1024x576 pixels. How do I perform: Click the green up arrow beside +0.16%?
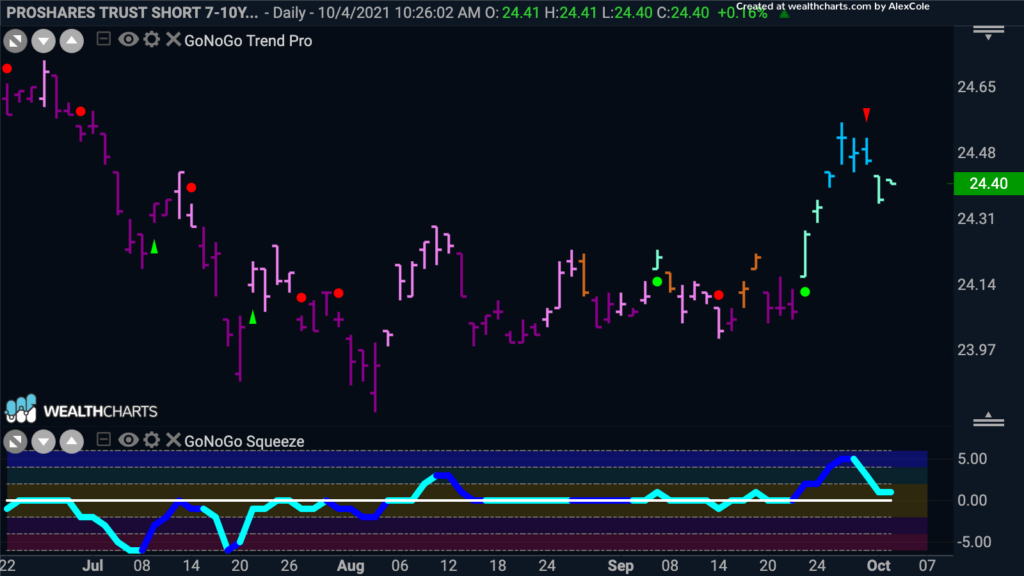click(x=784, y=13)
